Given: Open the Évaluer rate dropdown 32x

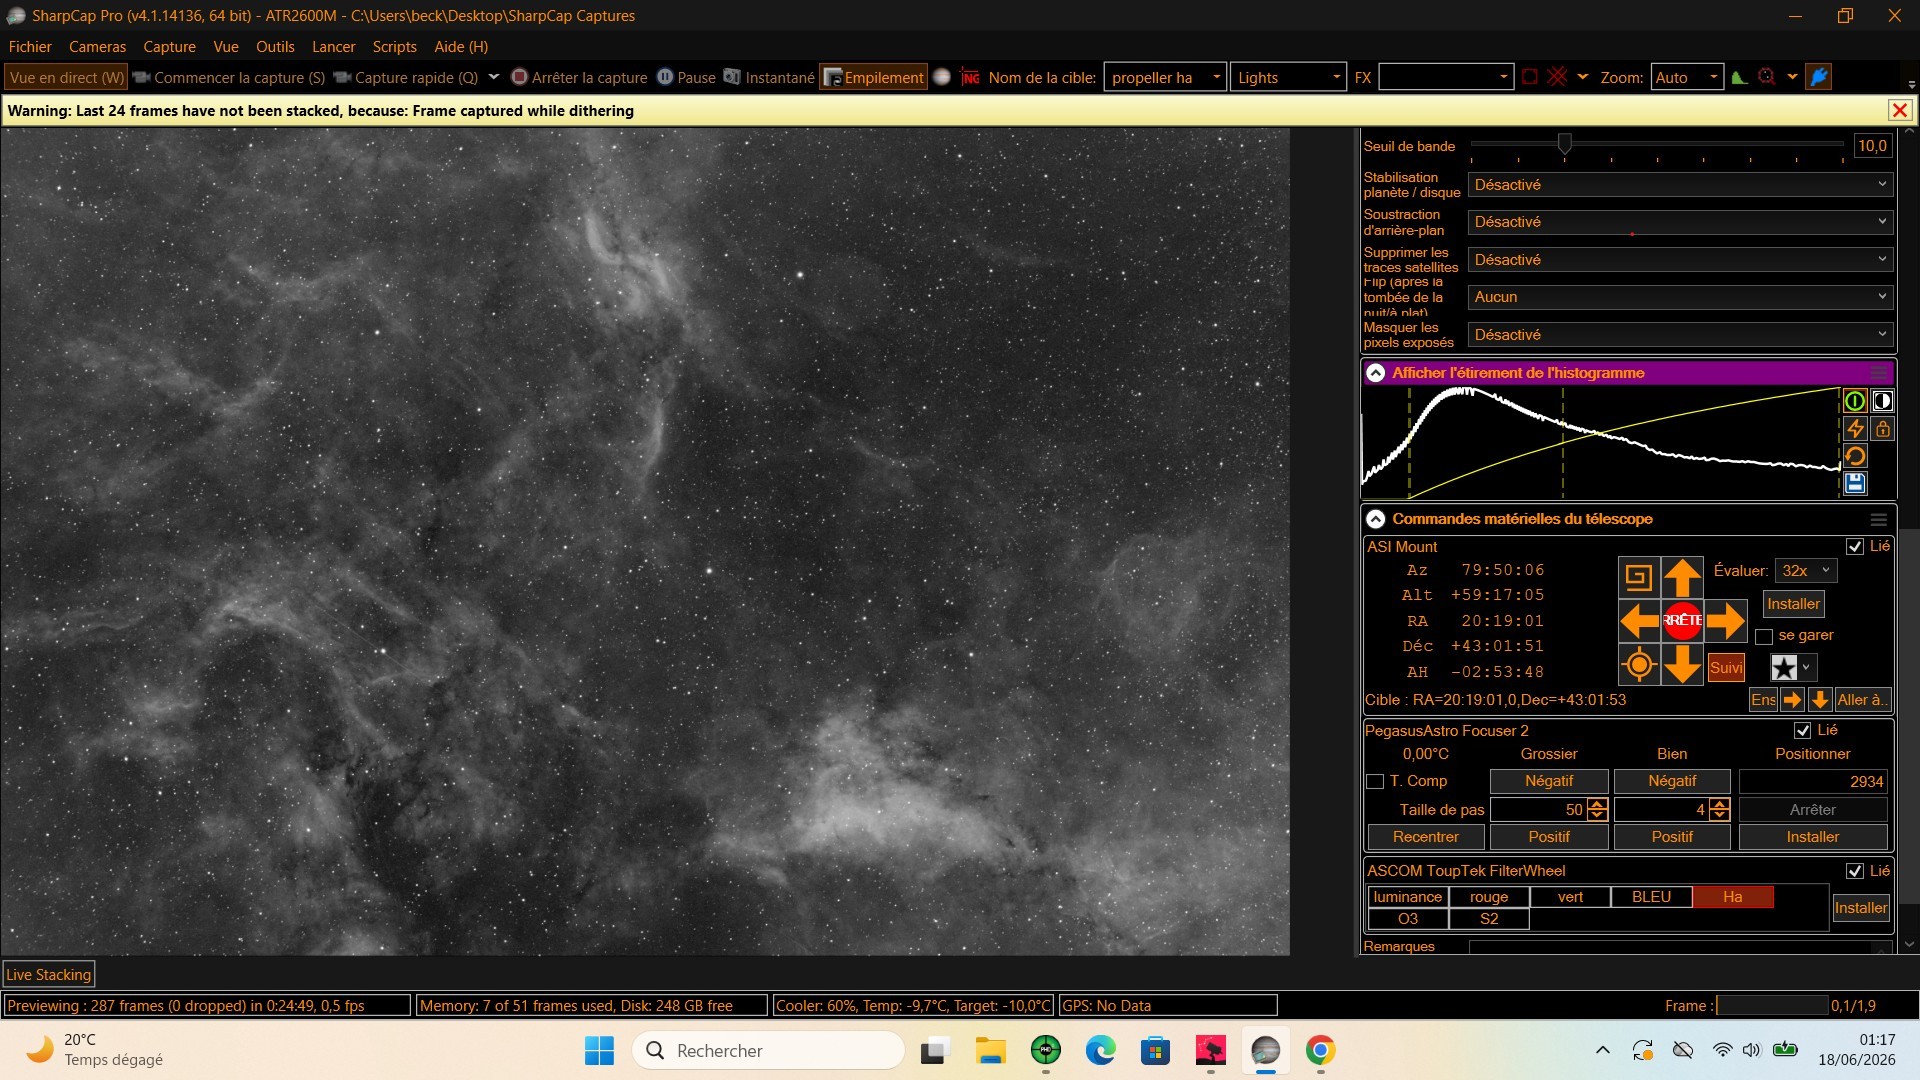Looking at the screenshot, I should click(x=1805, y=571).
